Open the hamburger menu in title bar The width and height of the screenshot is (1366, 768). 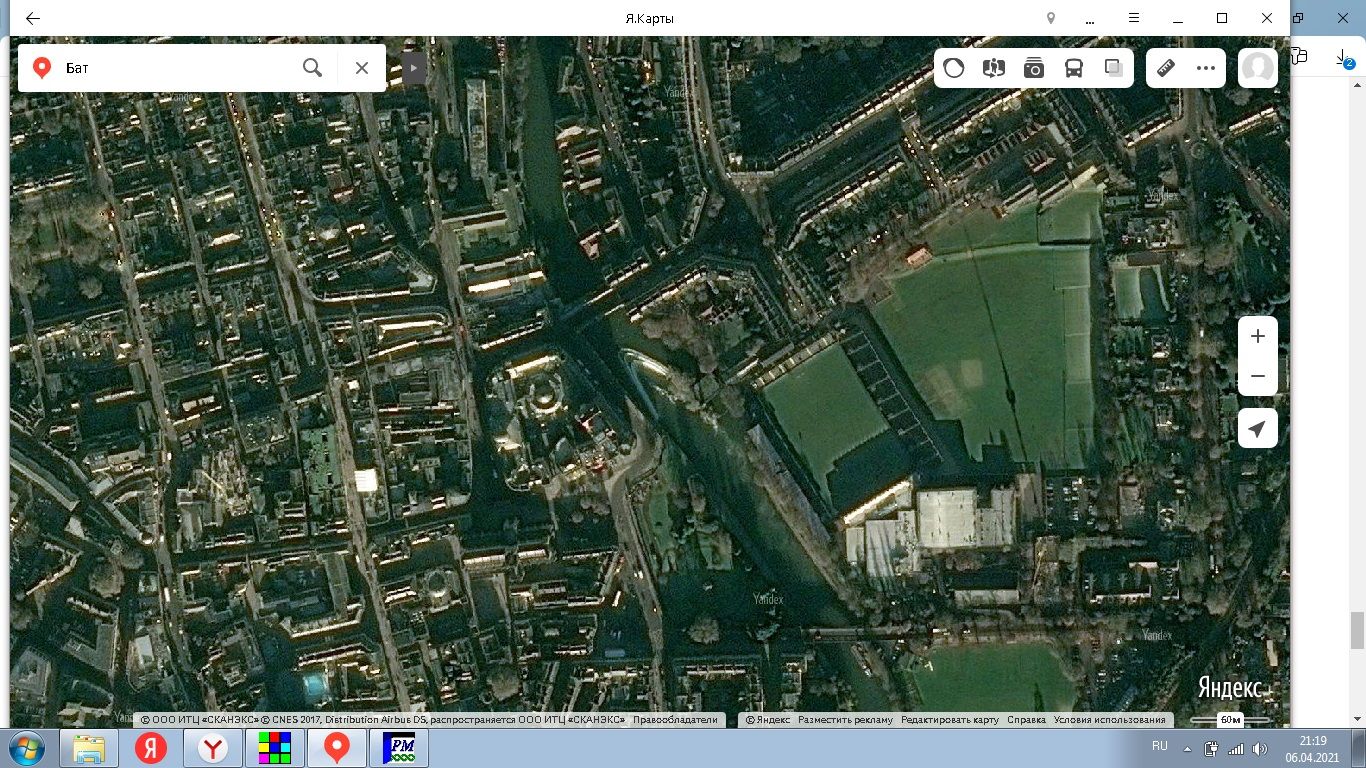coord(1134,18)
